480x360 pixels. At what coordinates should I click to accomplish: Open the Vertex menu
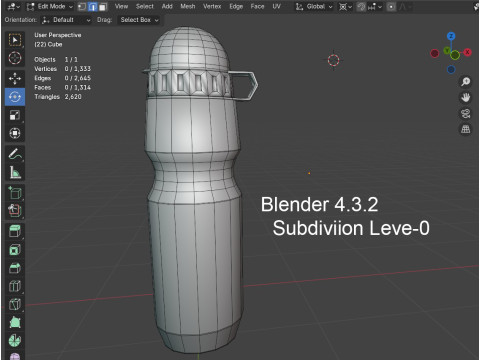212,6
